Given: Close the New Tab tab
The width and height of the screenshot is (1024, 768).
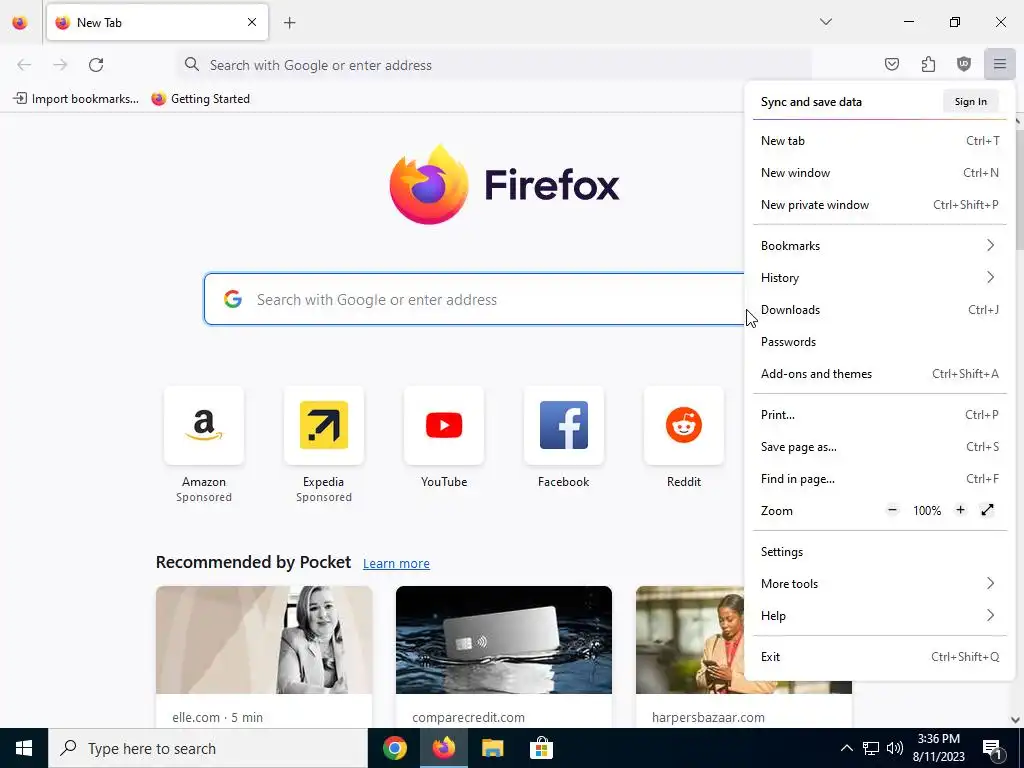Looking at the screenshot, I should pyautogui.click(x=251, y=22).
